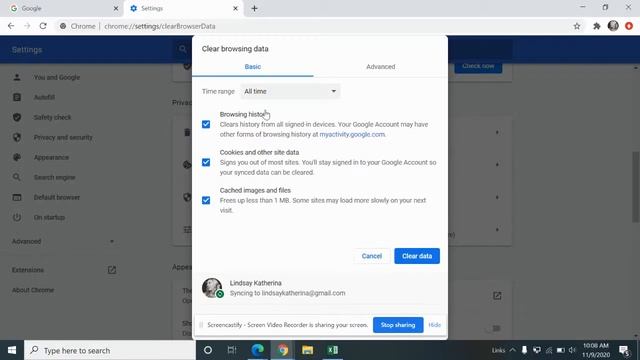Click the Check now button
The image size is (640, 360).
pyautogui.click(x=478, y=66)
